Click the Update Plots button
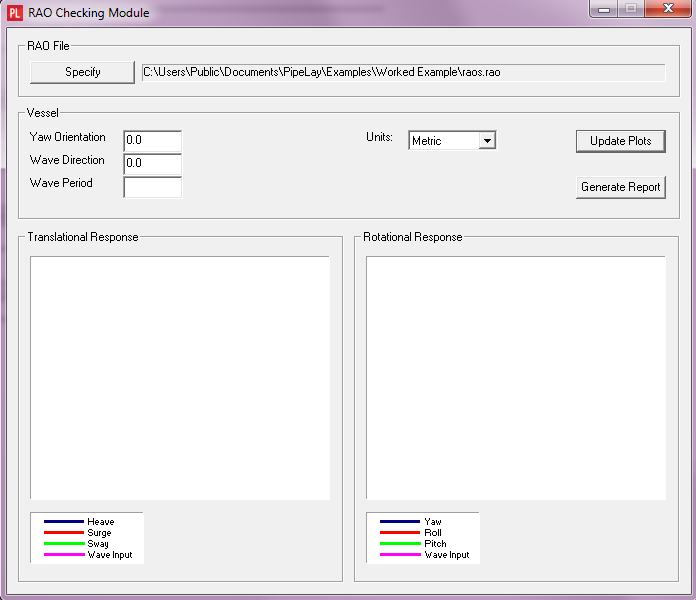Screen dimensions: 696x600 click(620, 141)
